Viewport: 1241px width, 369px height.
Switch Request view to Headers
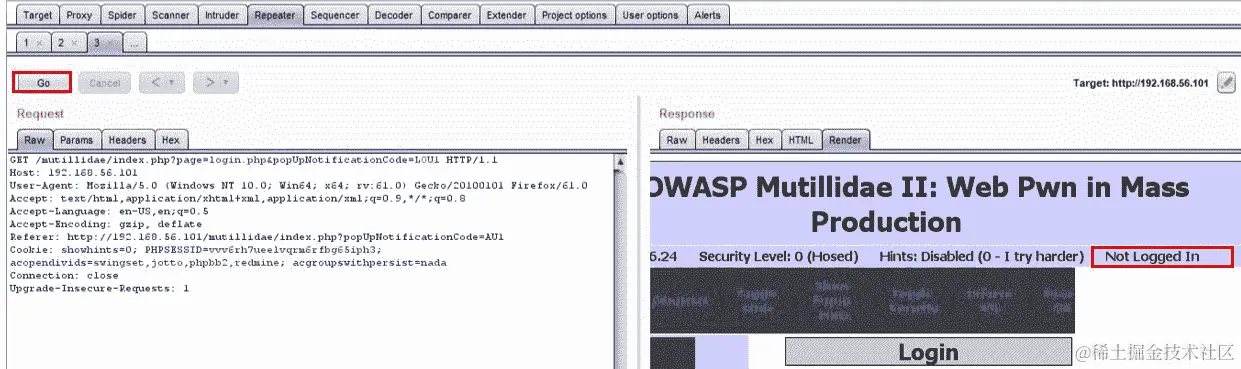click(127, 140)
